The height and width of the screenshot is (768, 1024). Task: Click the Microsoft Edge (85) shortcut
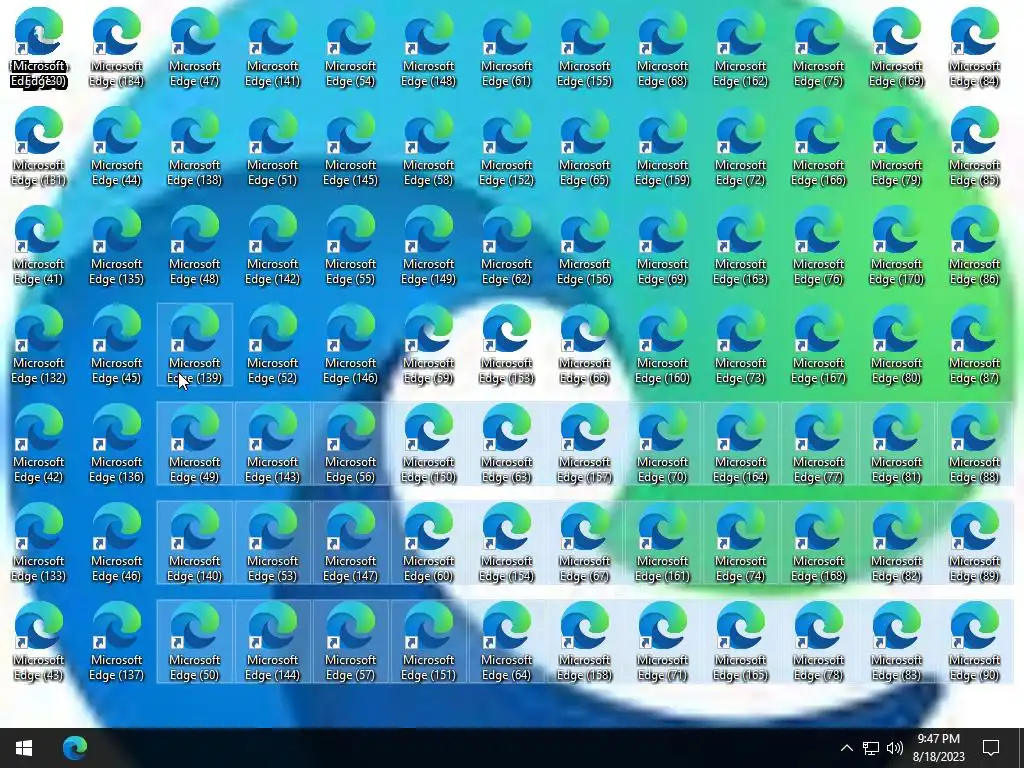pos(974,146)
